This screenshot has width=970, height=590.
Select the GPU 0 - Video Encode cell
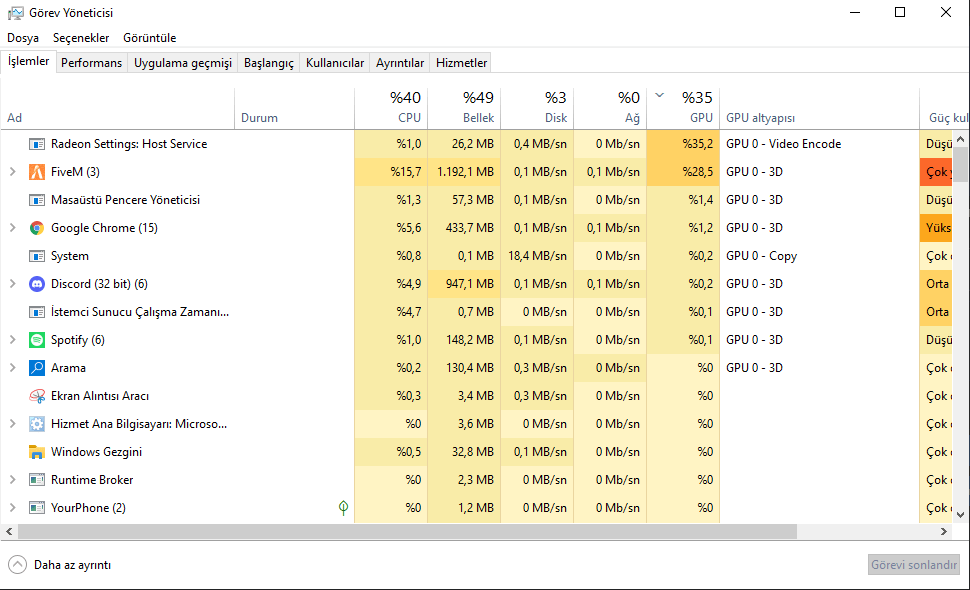pyautogui.click(x=820, y=144)
